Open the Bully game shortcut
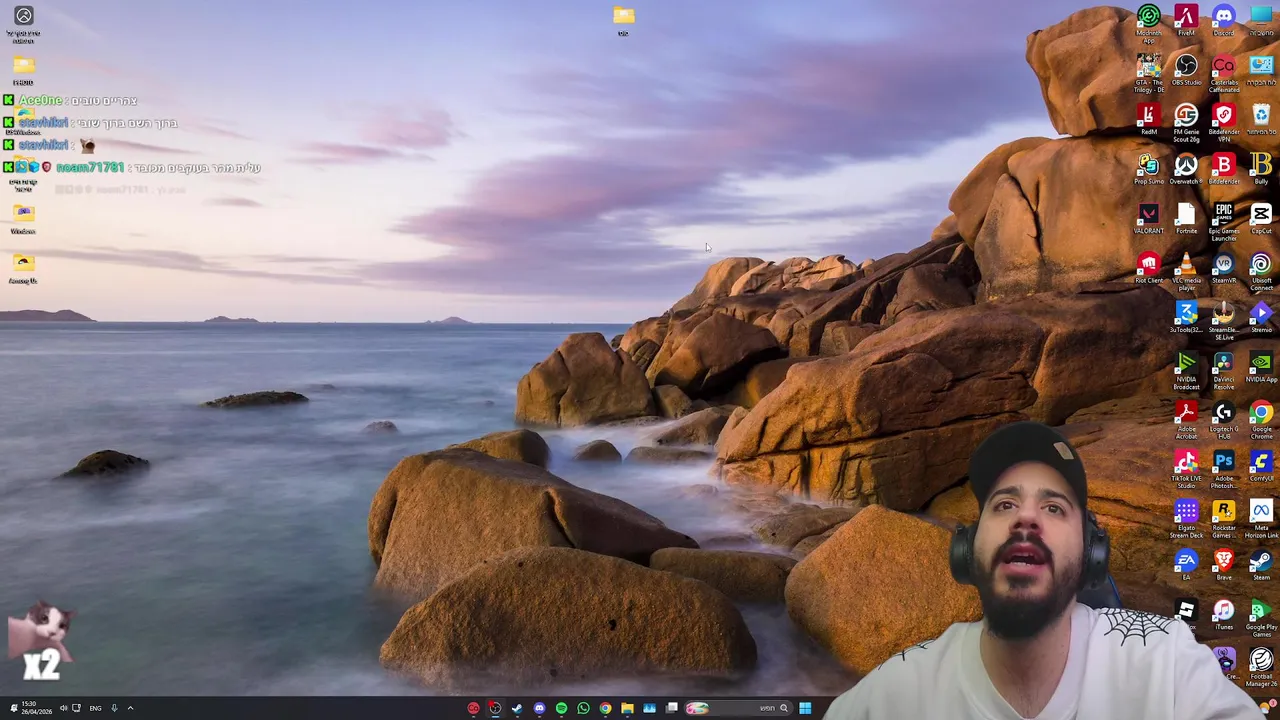Image resolution: width=1280 pixels, height=720 pixels. (x=1261, y=170)
